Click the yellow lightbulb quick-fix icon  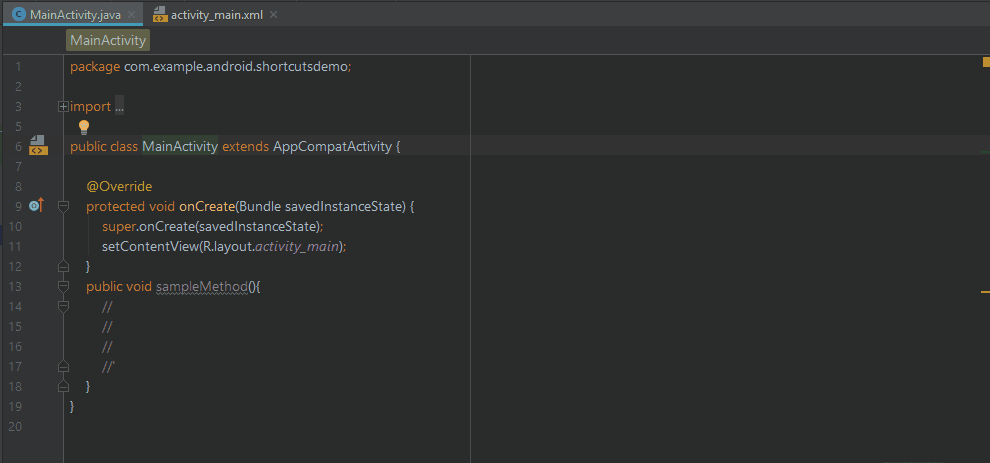[x=84, y=127]
